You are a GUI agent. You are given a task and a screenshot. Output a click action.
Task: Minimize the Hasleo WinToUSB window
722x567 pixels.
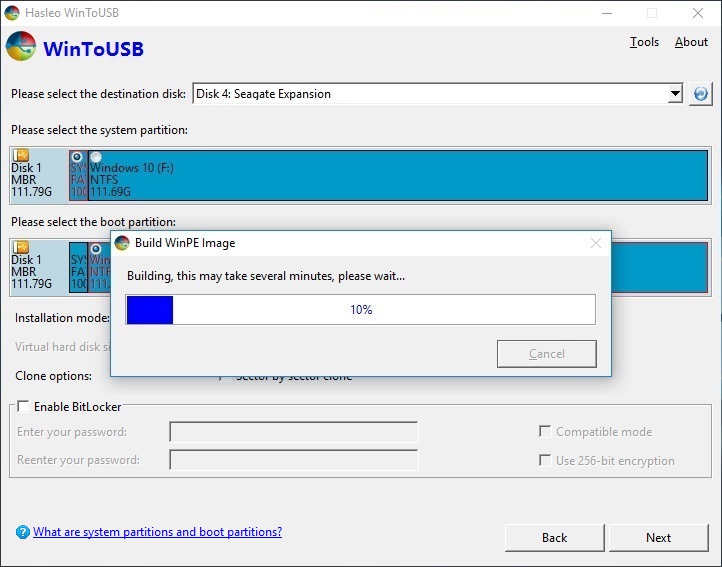(607, 13)
